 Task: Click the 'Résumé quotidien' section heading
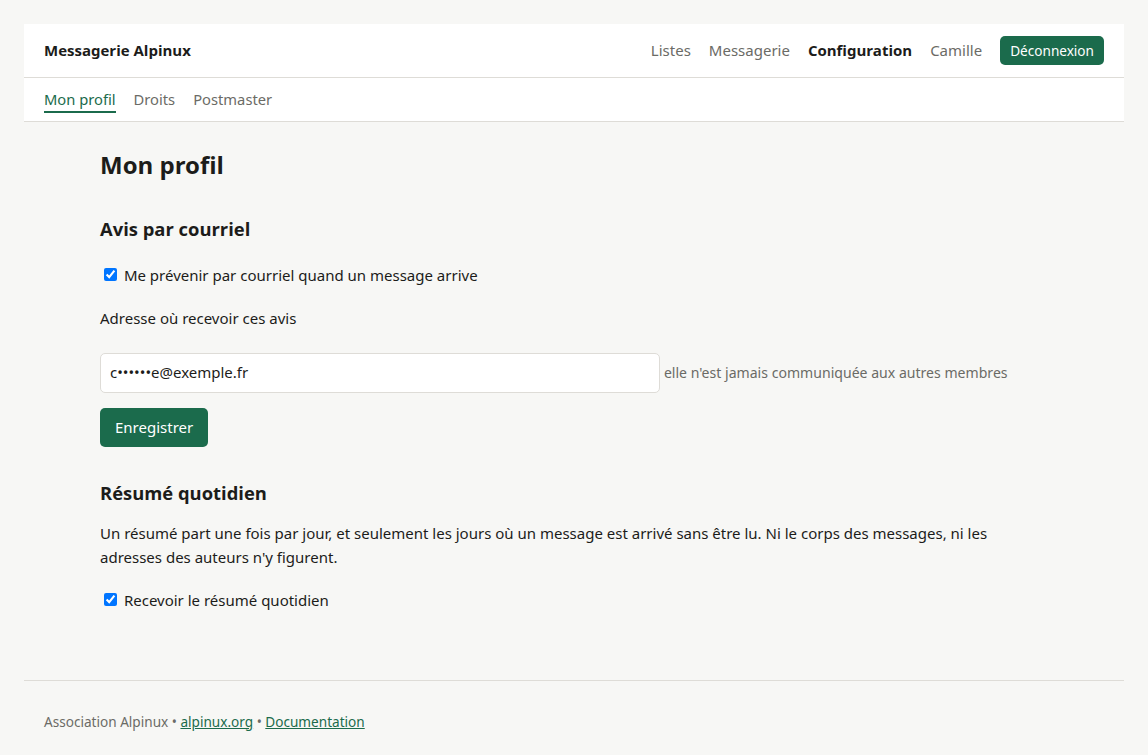click(183, 494)
